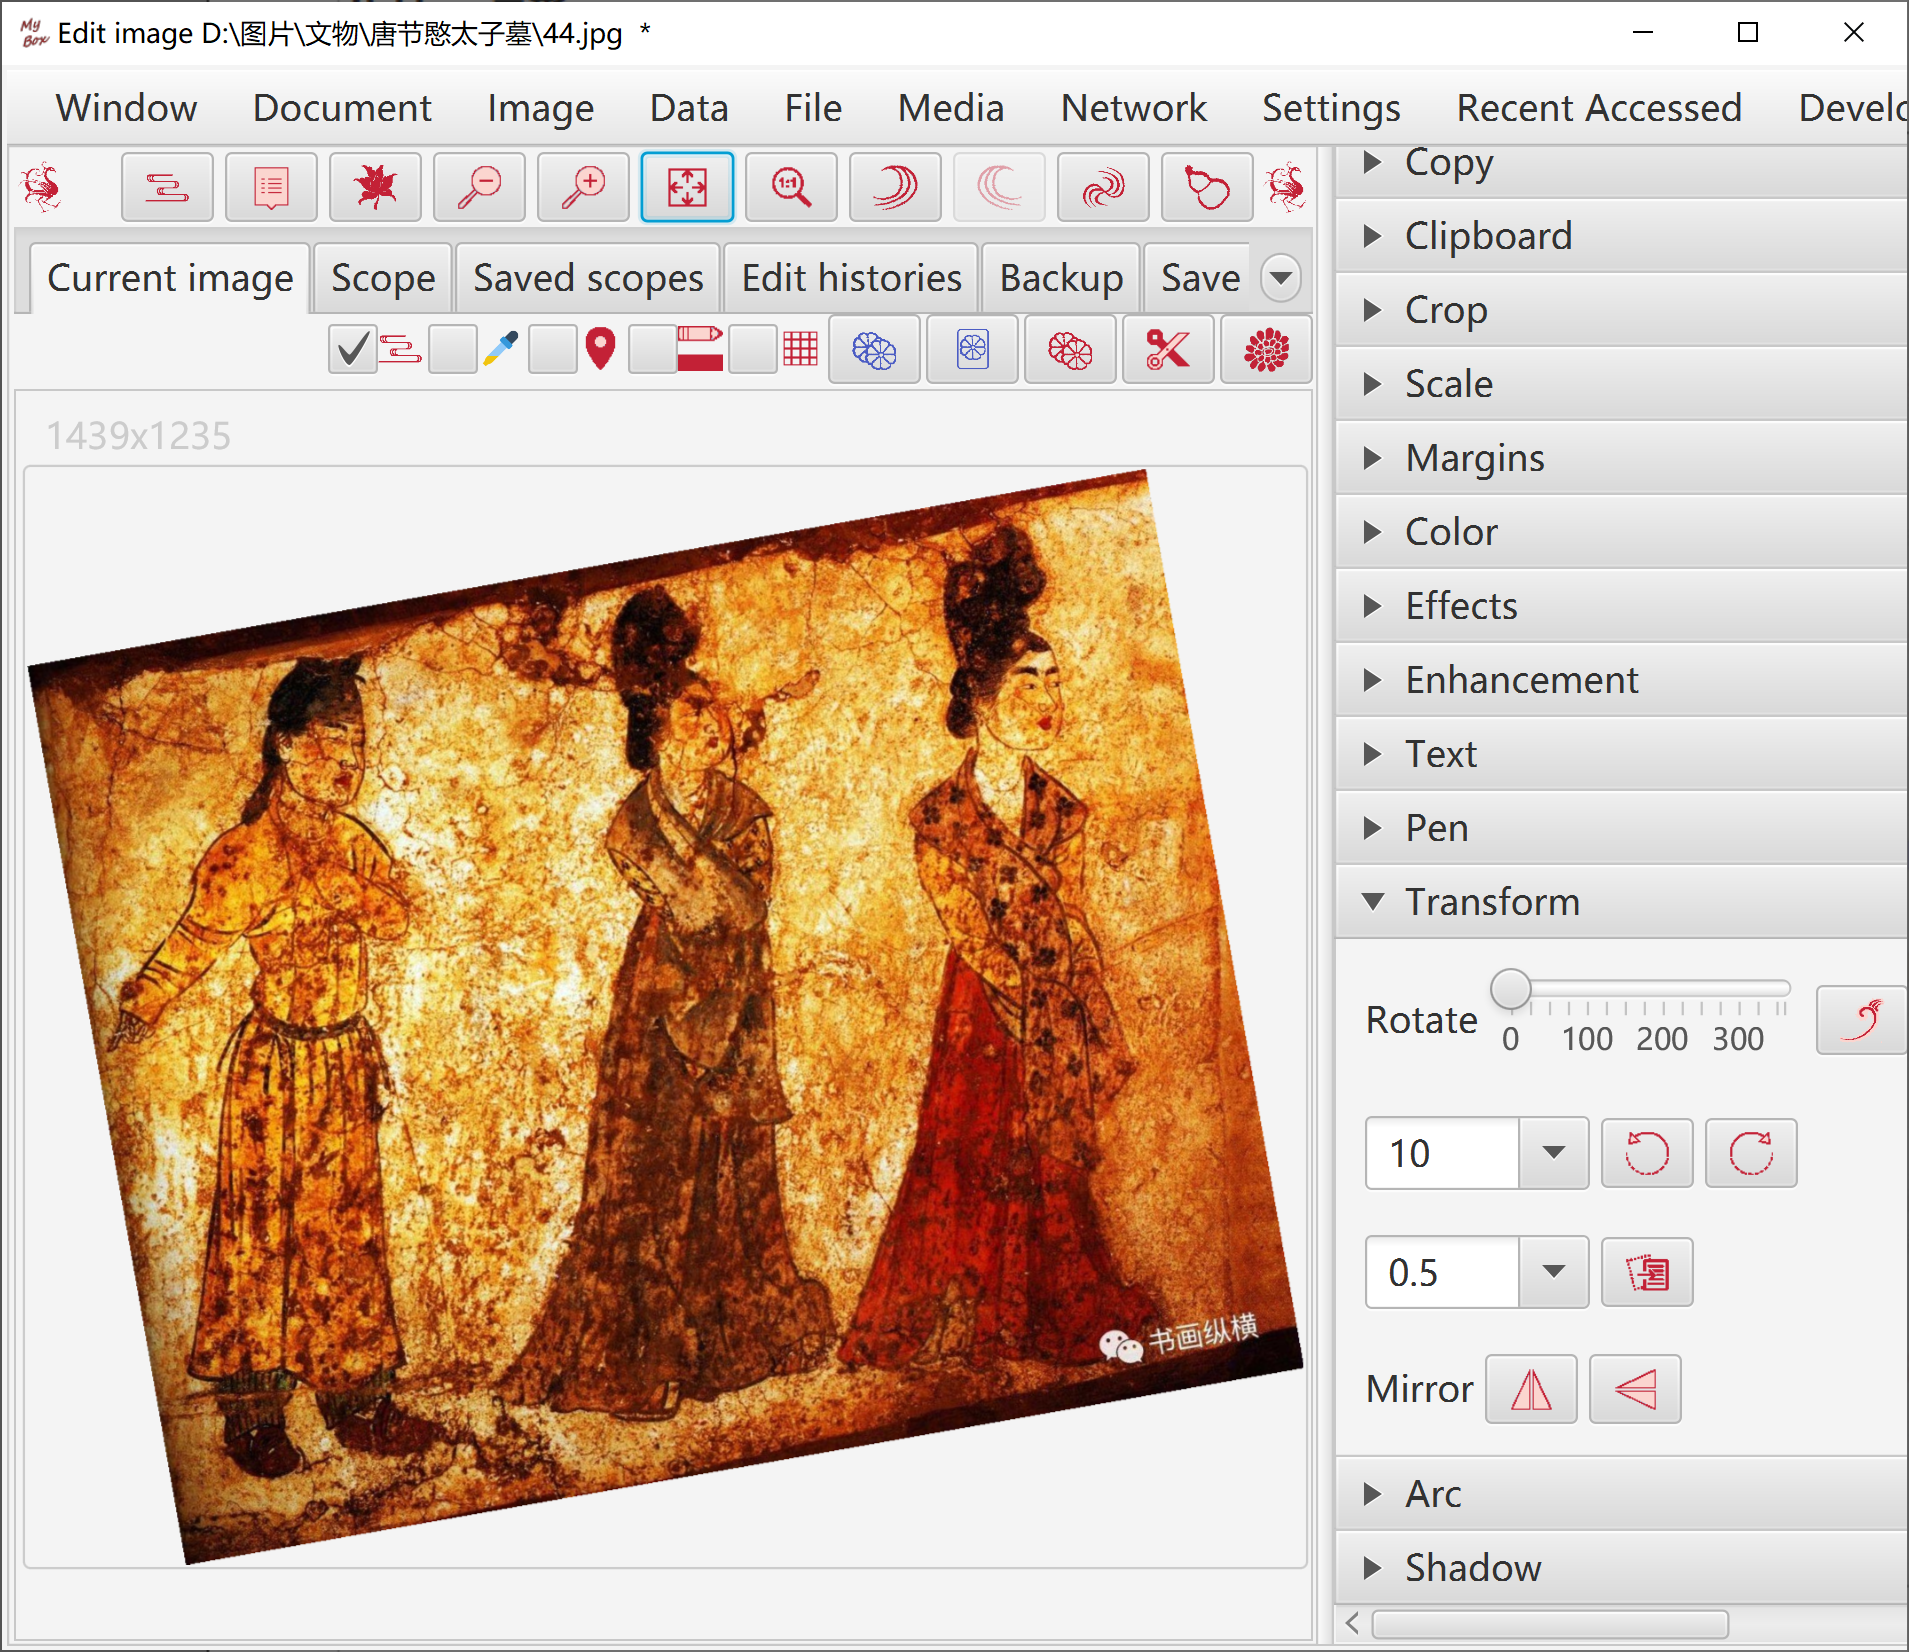Expand the Color panel
The height and width of the screenshot is (1652, 1909).
[1621, 532]
